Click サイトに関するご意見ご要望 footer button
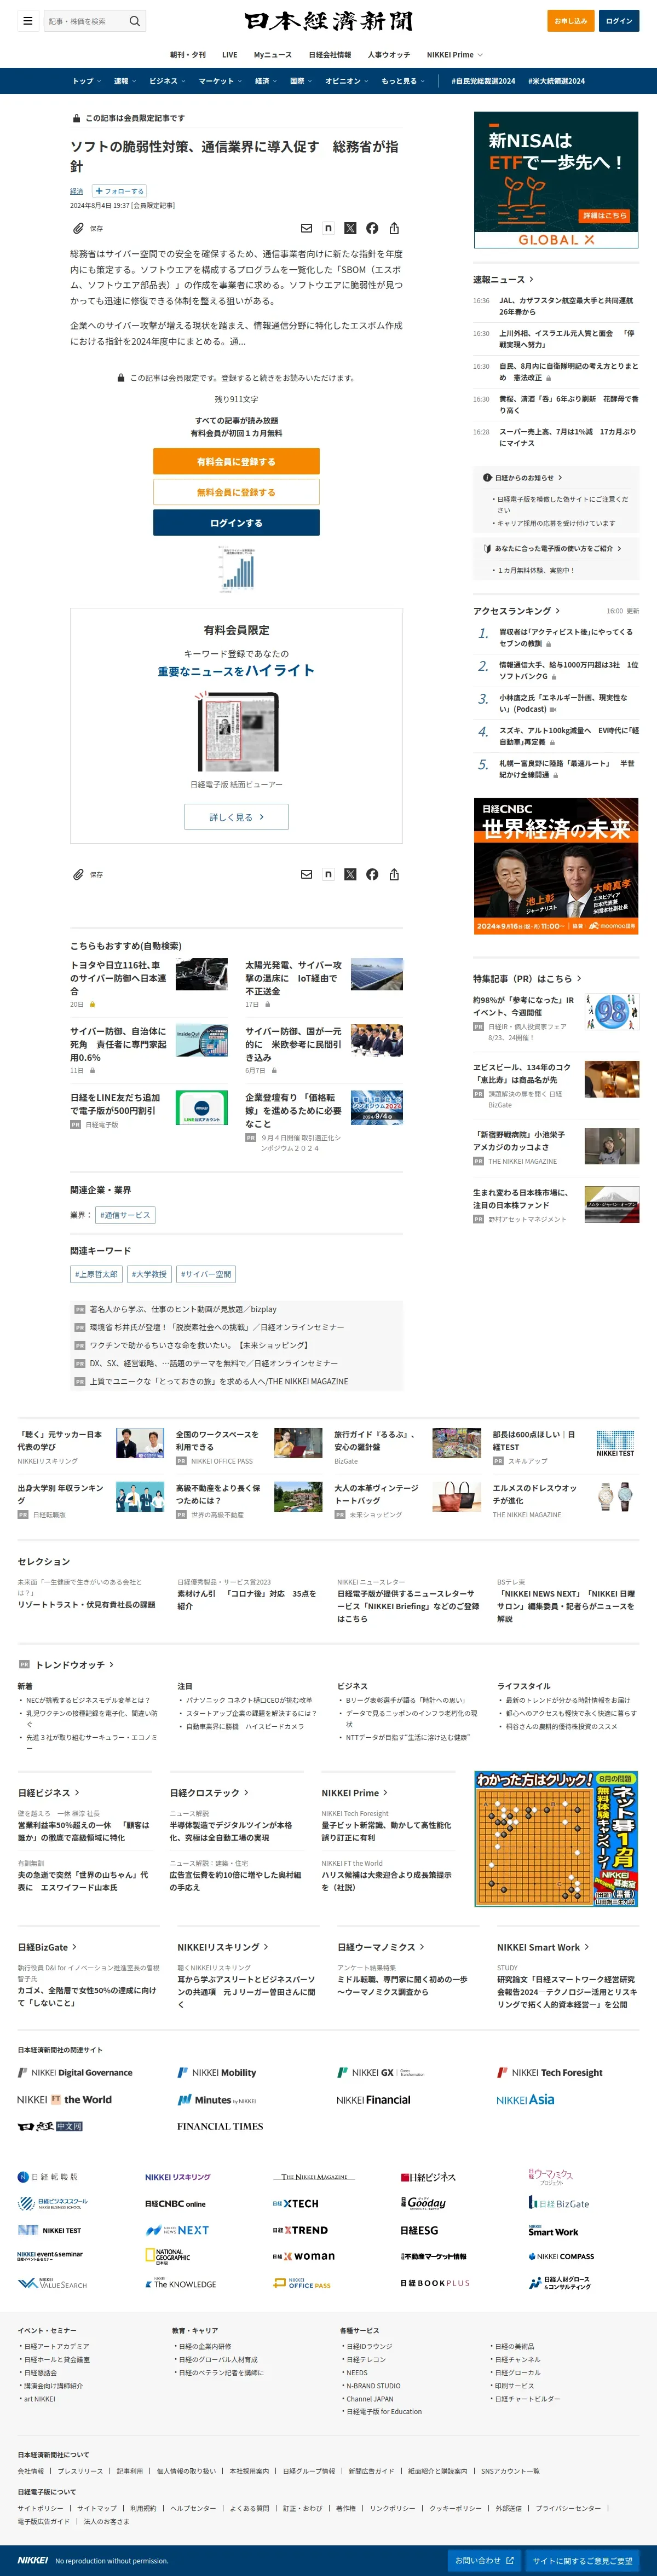 [x=582, y=2560]
